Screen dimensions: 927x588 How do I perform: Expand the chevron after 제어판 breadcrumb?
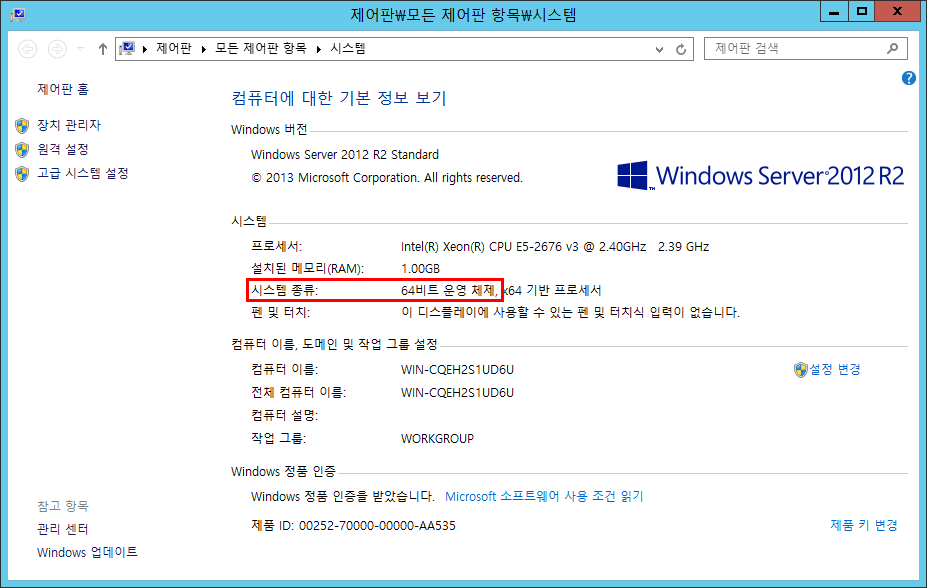pyautogui.click(x=204, y=49)
